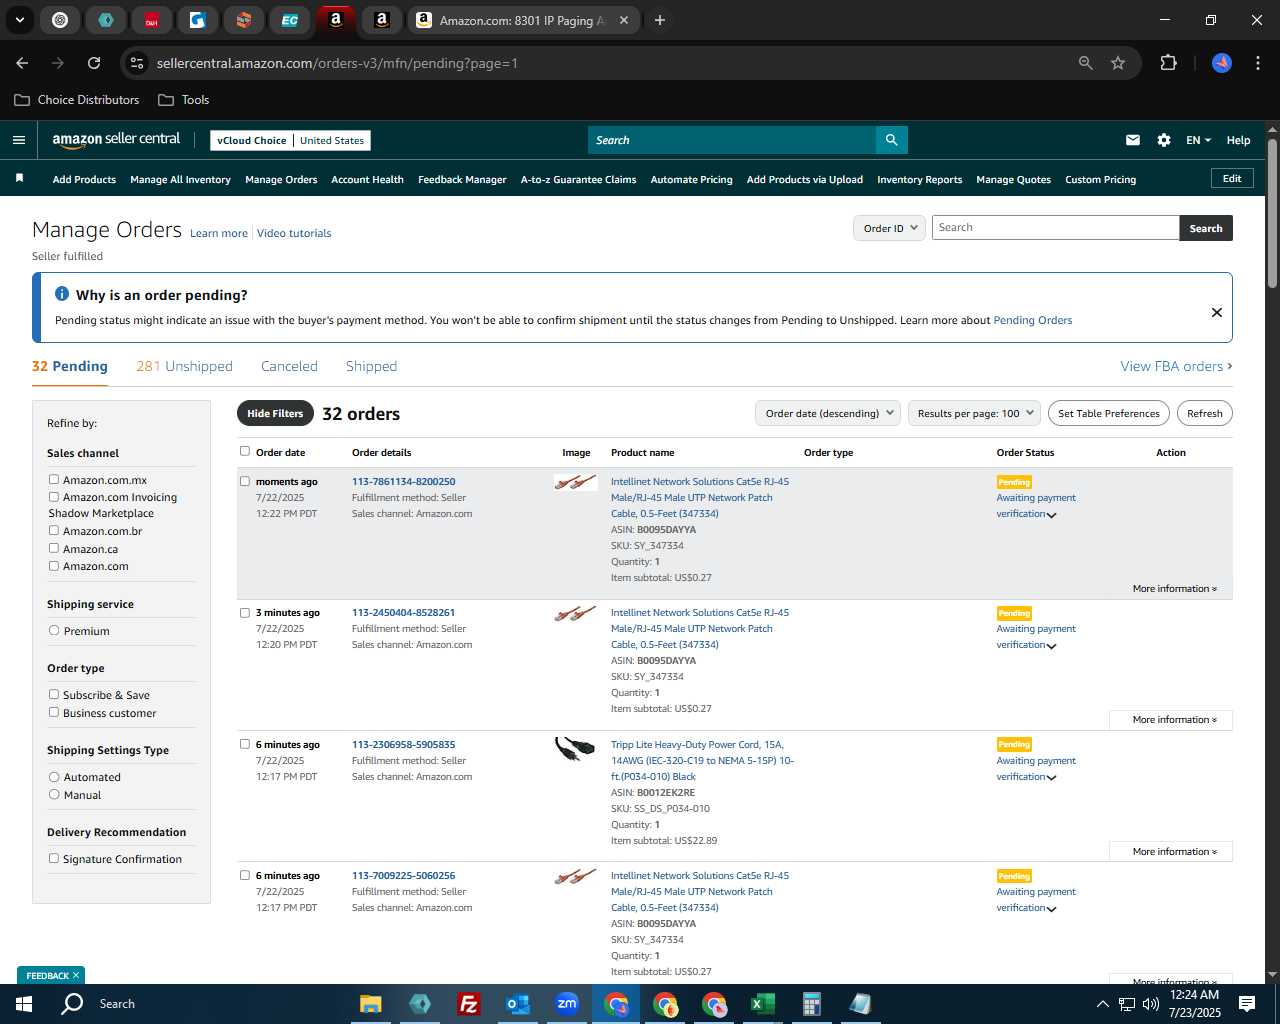Open the settings gear icon

pyautogui.click(x=1164, y=140)
